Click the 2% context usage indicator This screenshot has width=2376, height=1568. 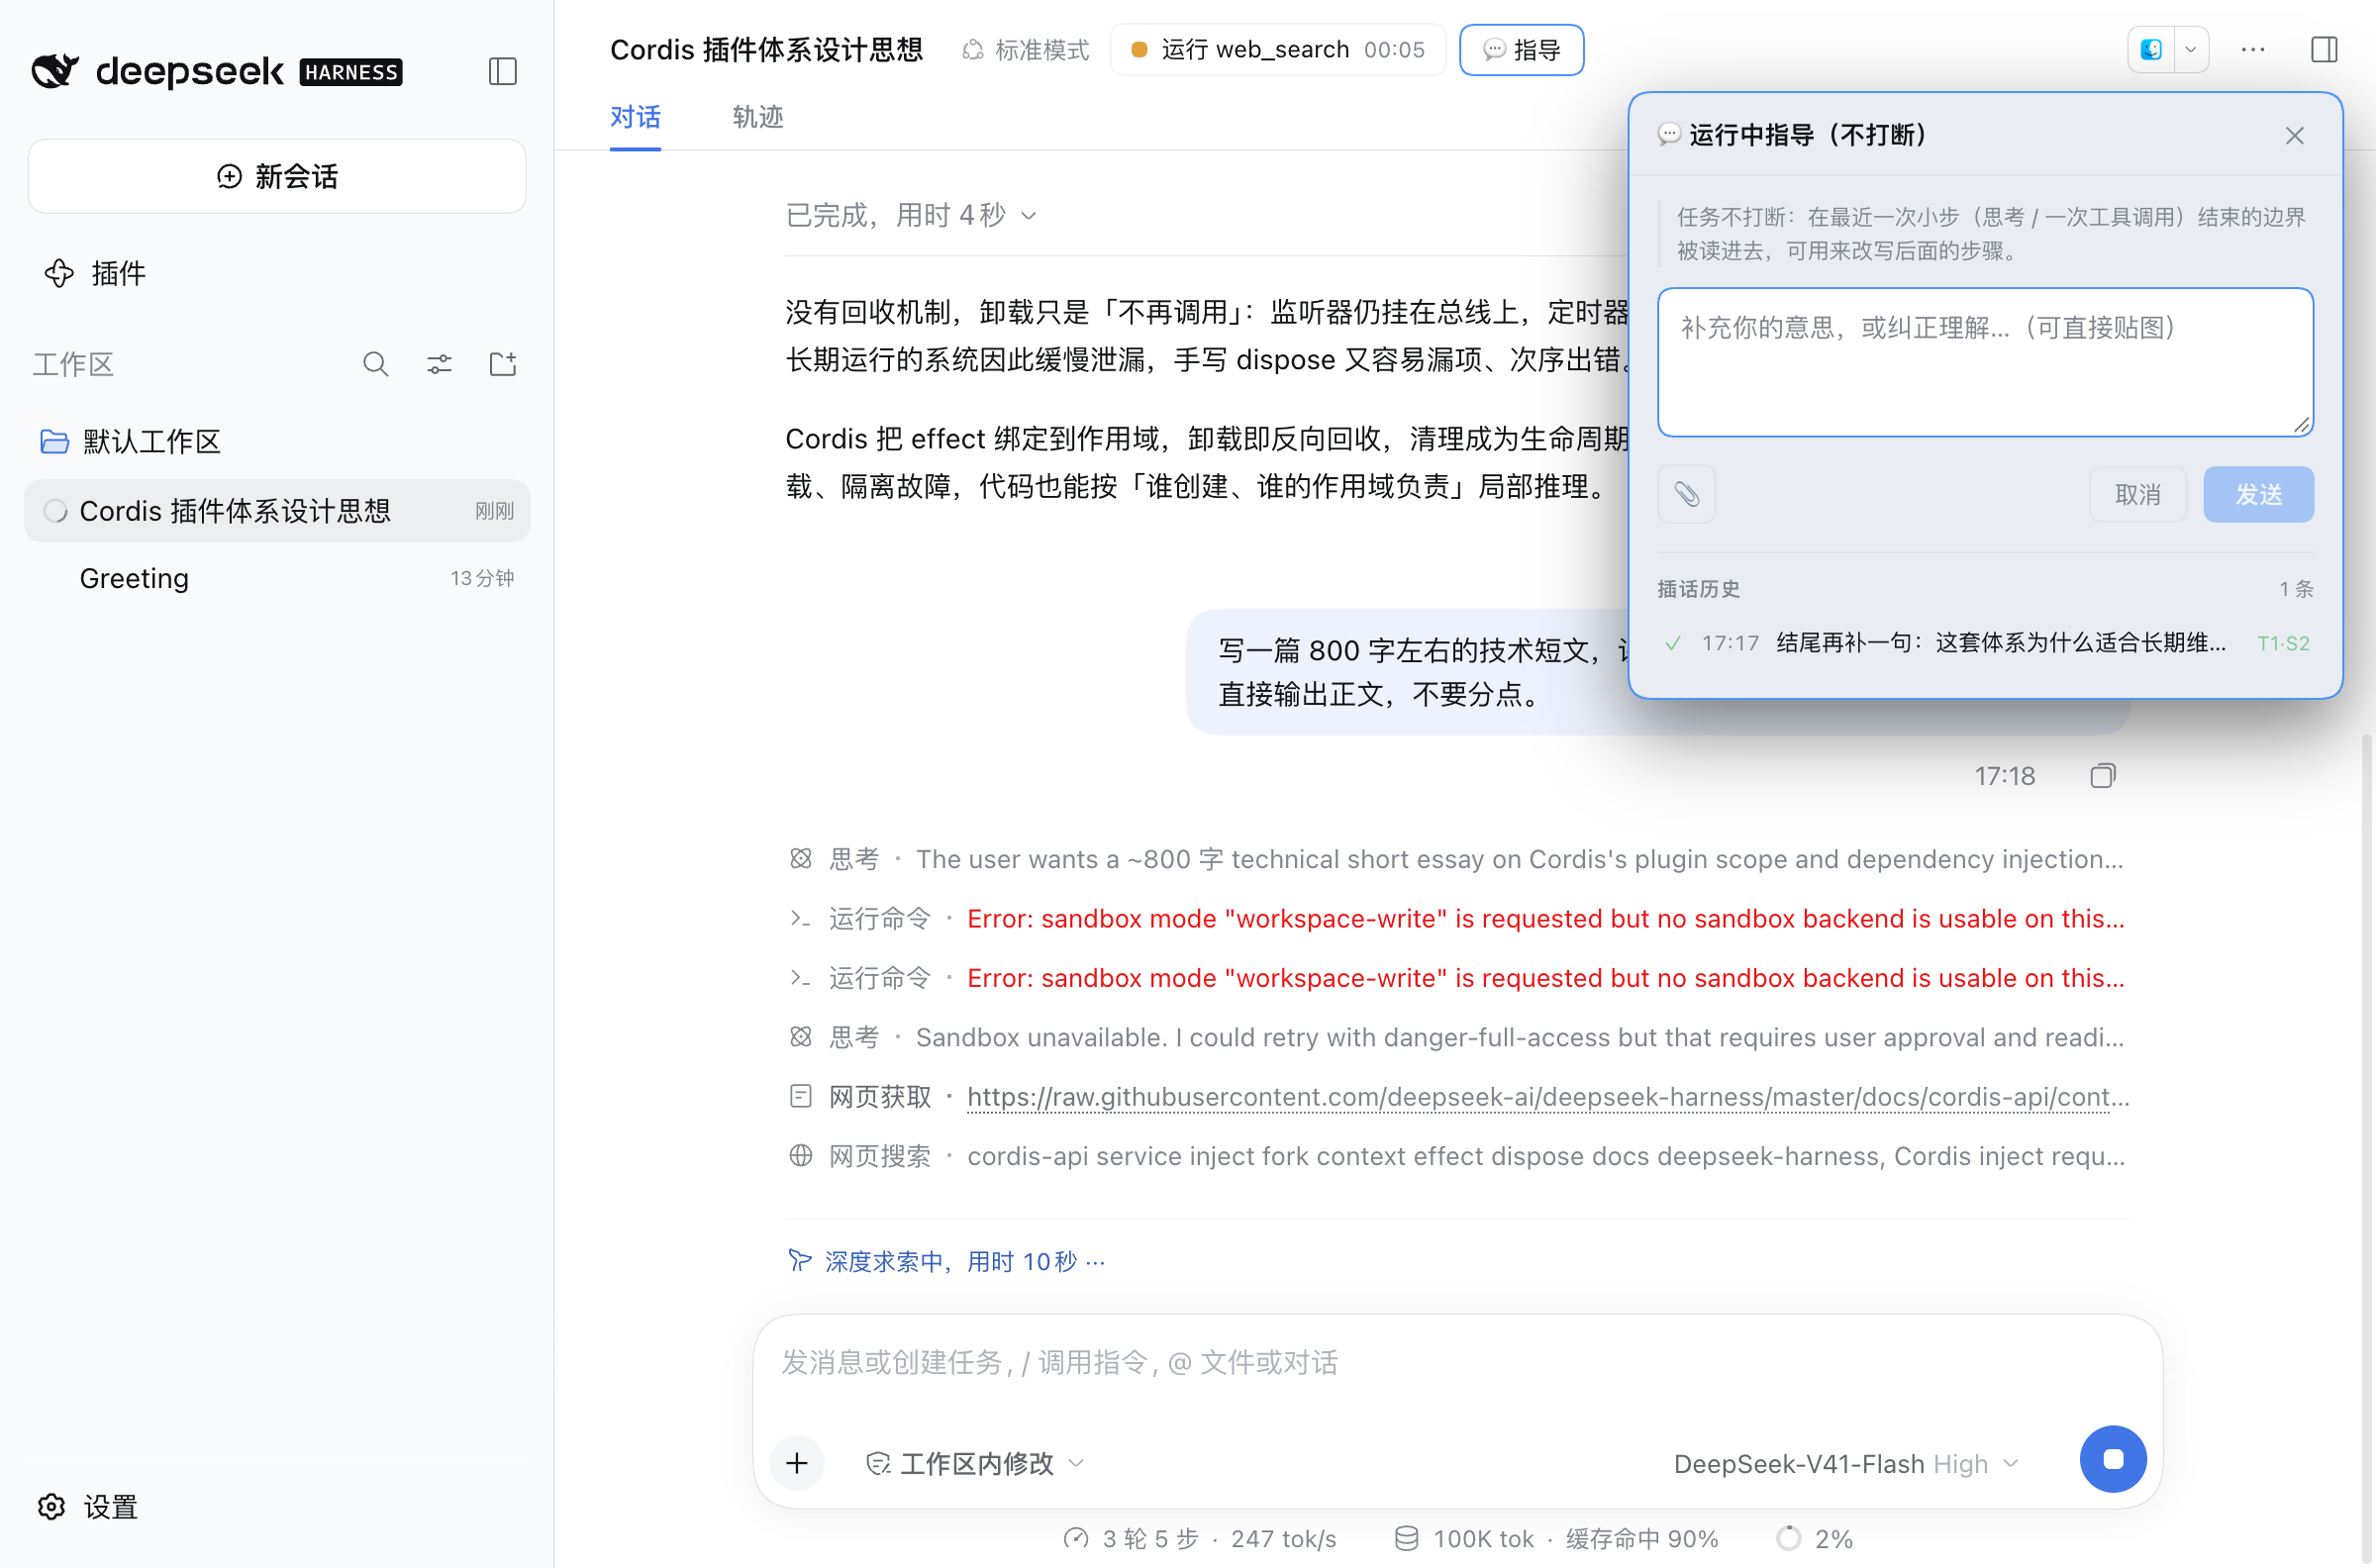coord(1814,1538)
